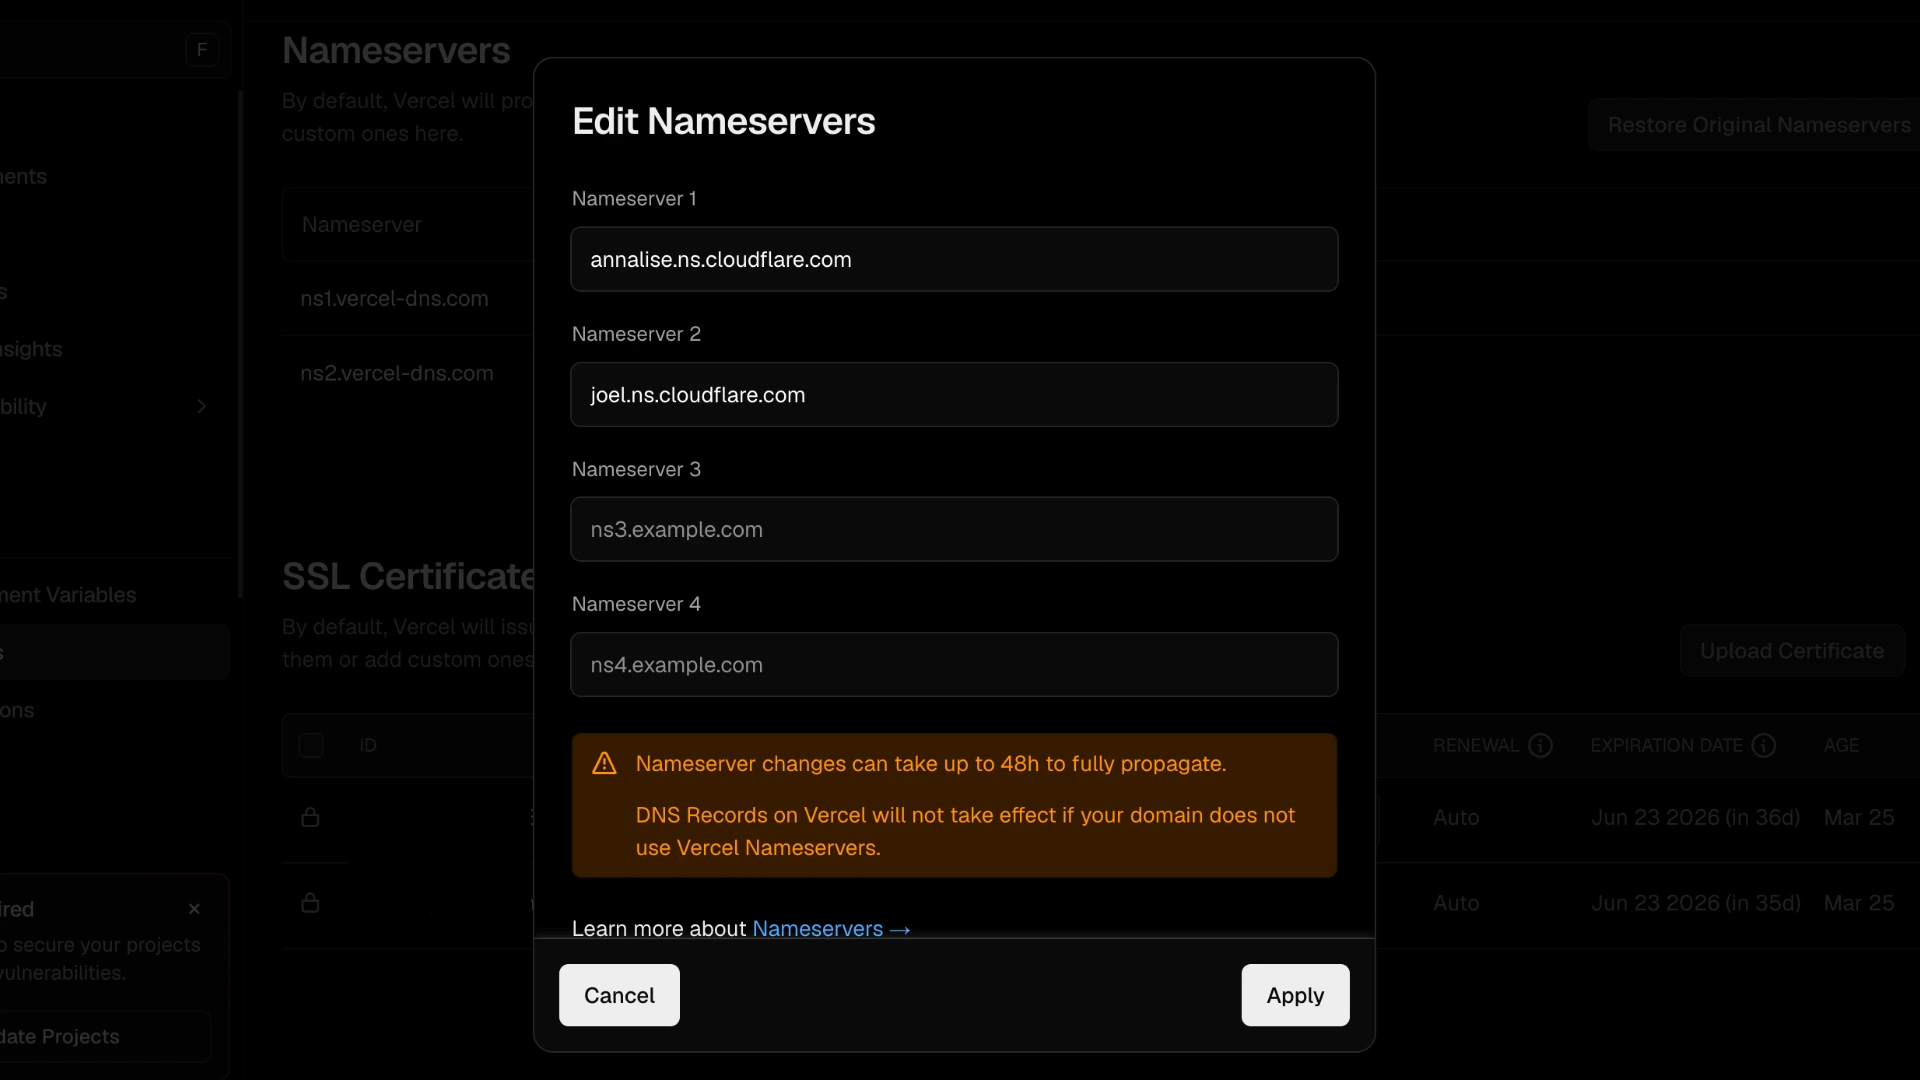Click into the Nameserver 3 field
The image size is (1920, 1080).
click(x=954, y=529)
